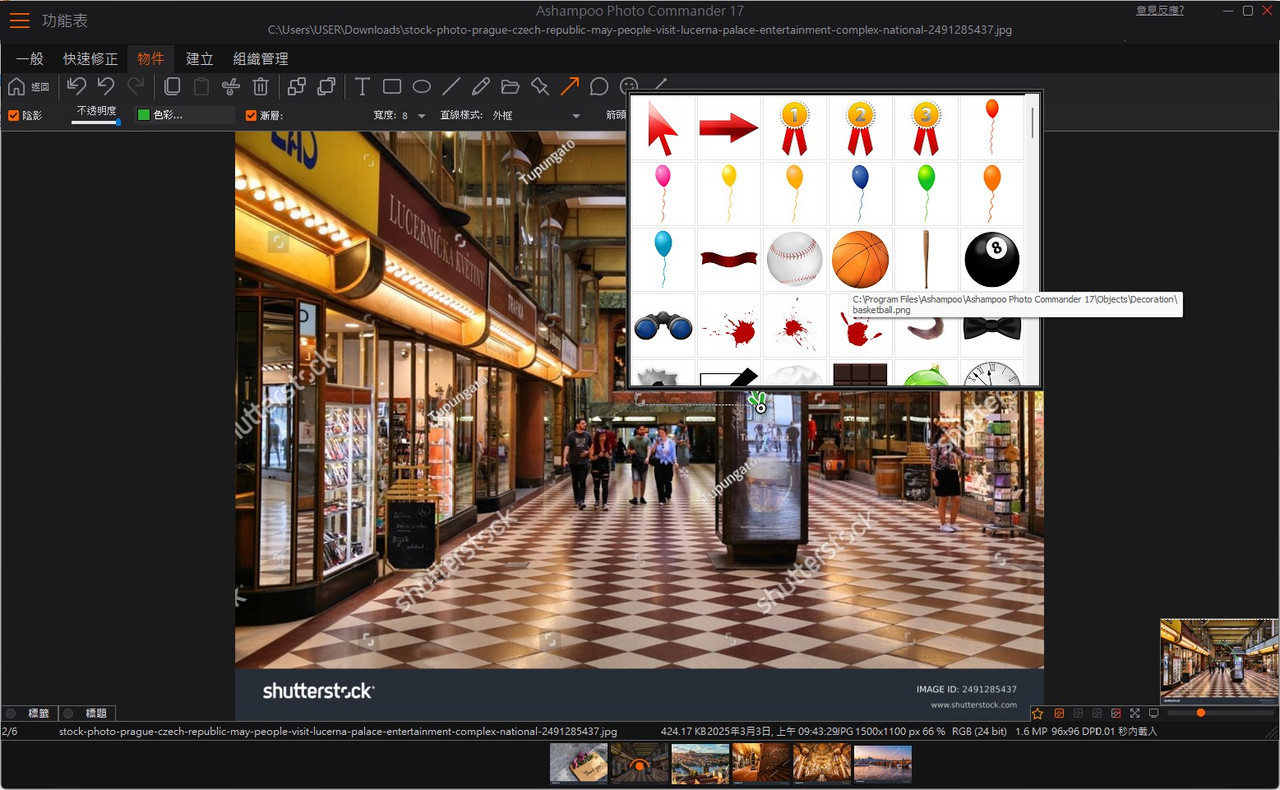Select the Rectangle shape tool
This screenshot has height=790, width=1280.
pos(392,87)
